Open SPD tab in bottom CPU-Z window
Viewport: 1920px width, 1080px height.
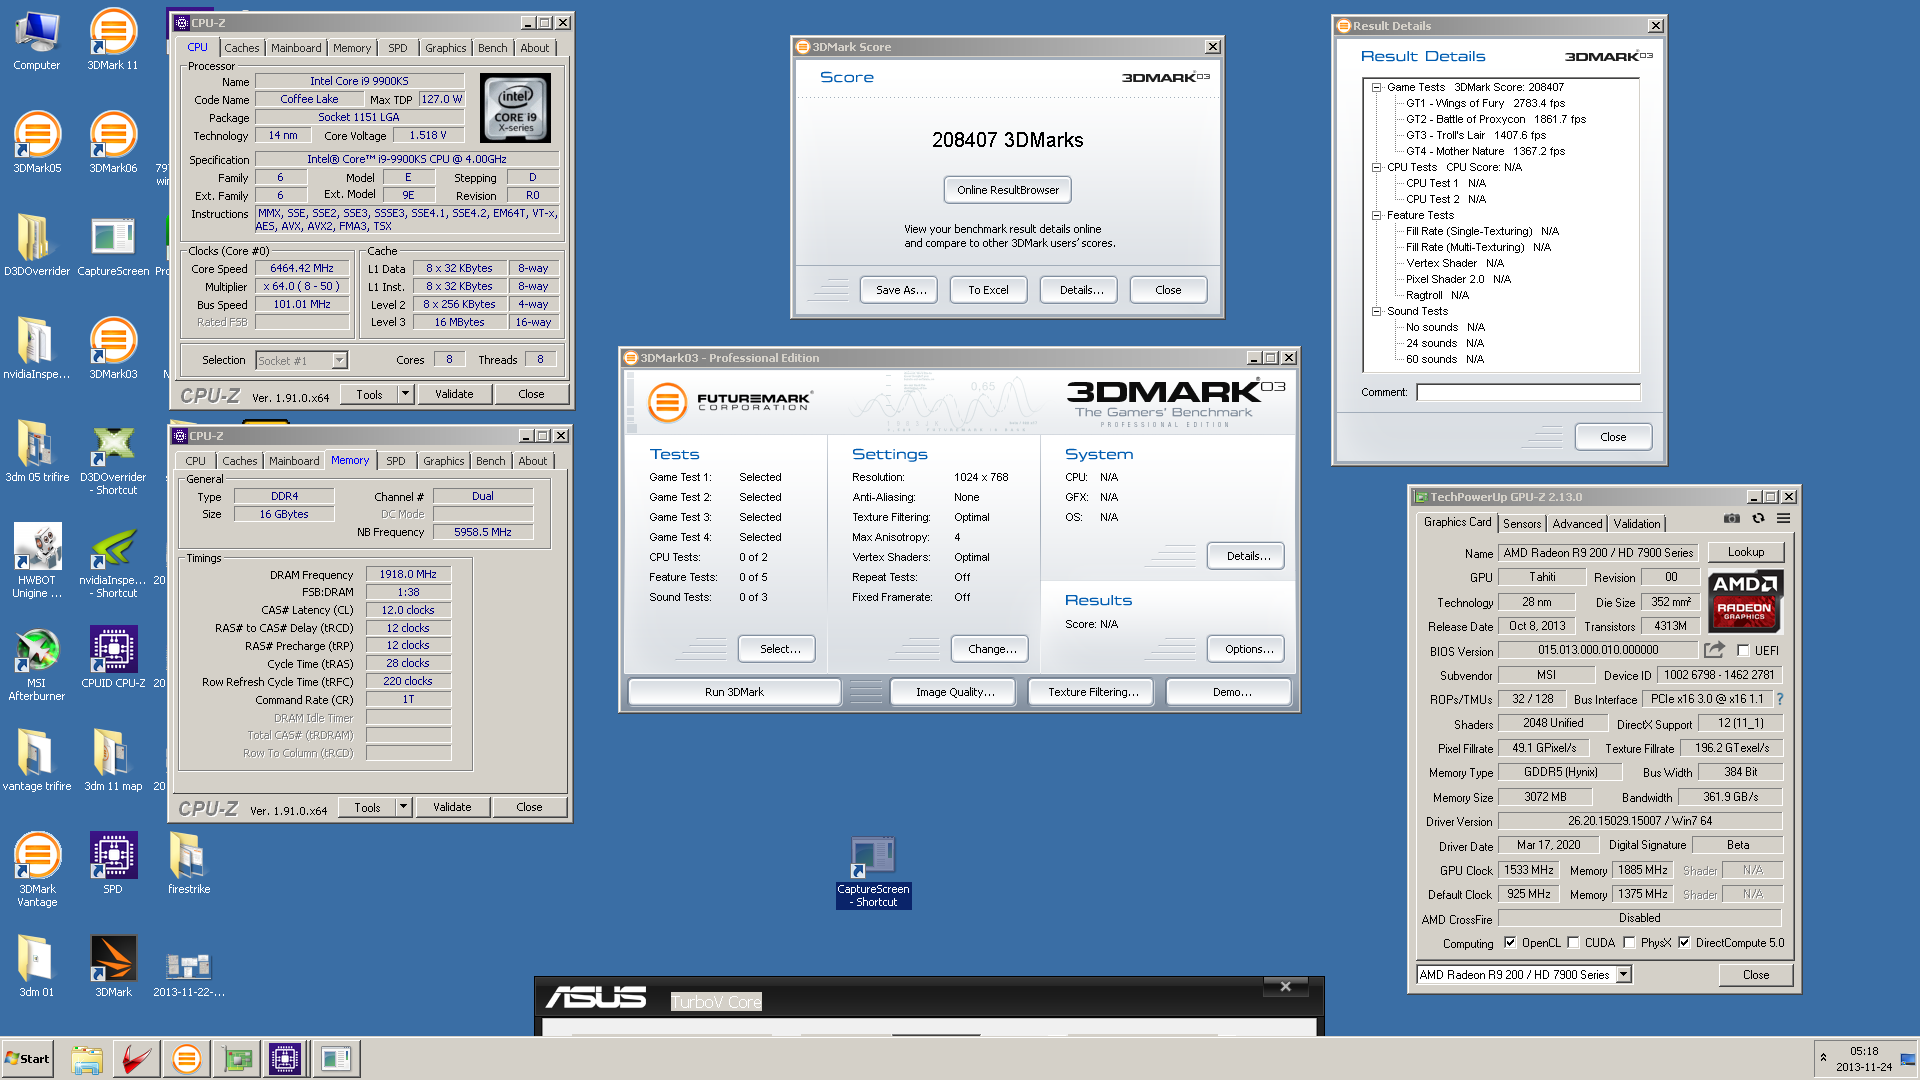396,461
